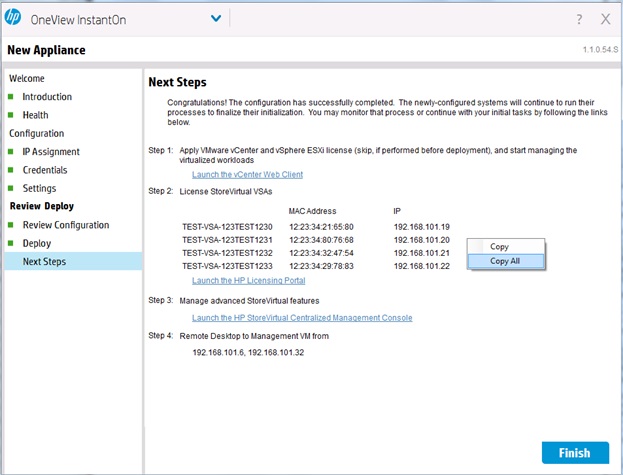Click the help question mark icon
623x475 pixels.
tap(579, 19)
